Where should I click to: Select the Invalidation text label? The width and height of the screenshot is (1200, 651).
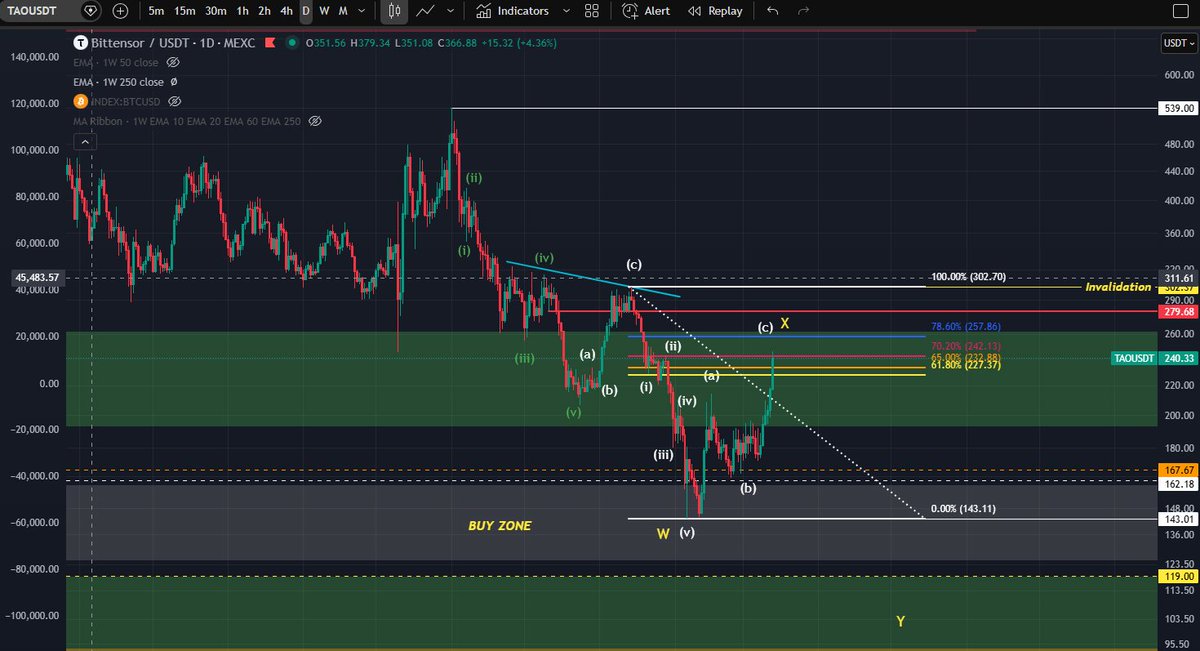1118,286
